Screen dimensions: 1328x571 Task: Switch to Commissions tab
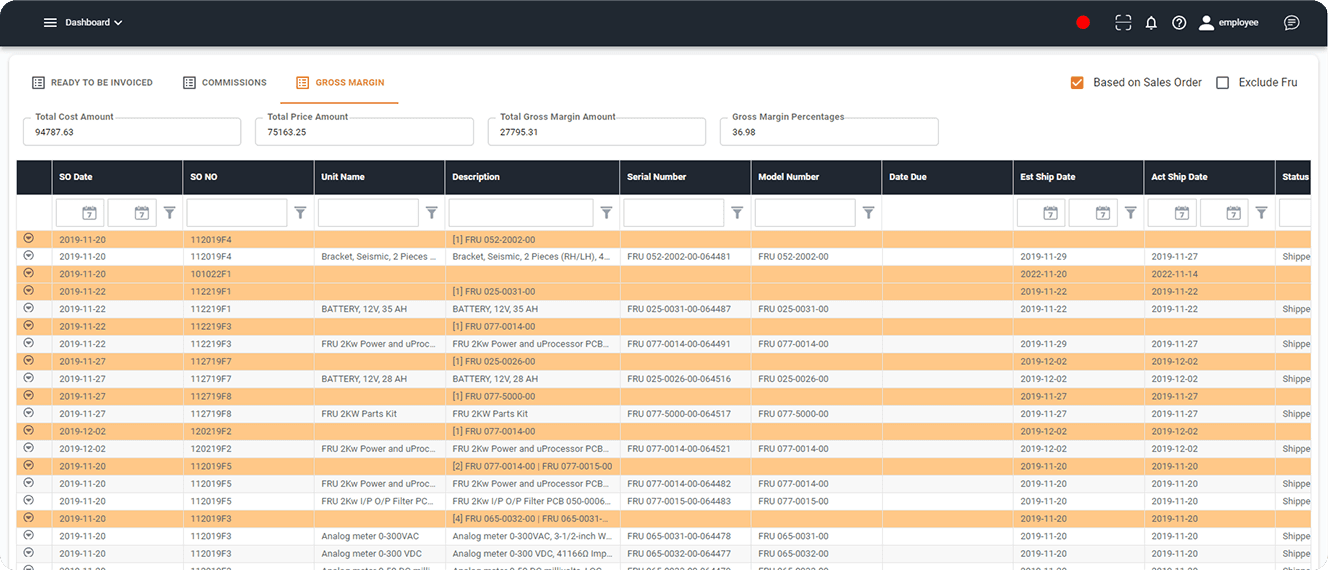(x=225, y=83)
